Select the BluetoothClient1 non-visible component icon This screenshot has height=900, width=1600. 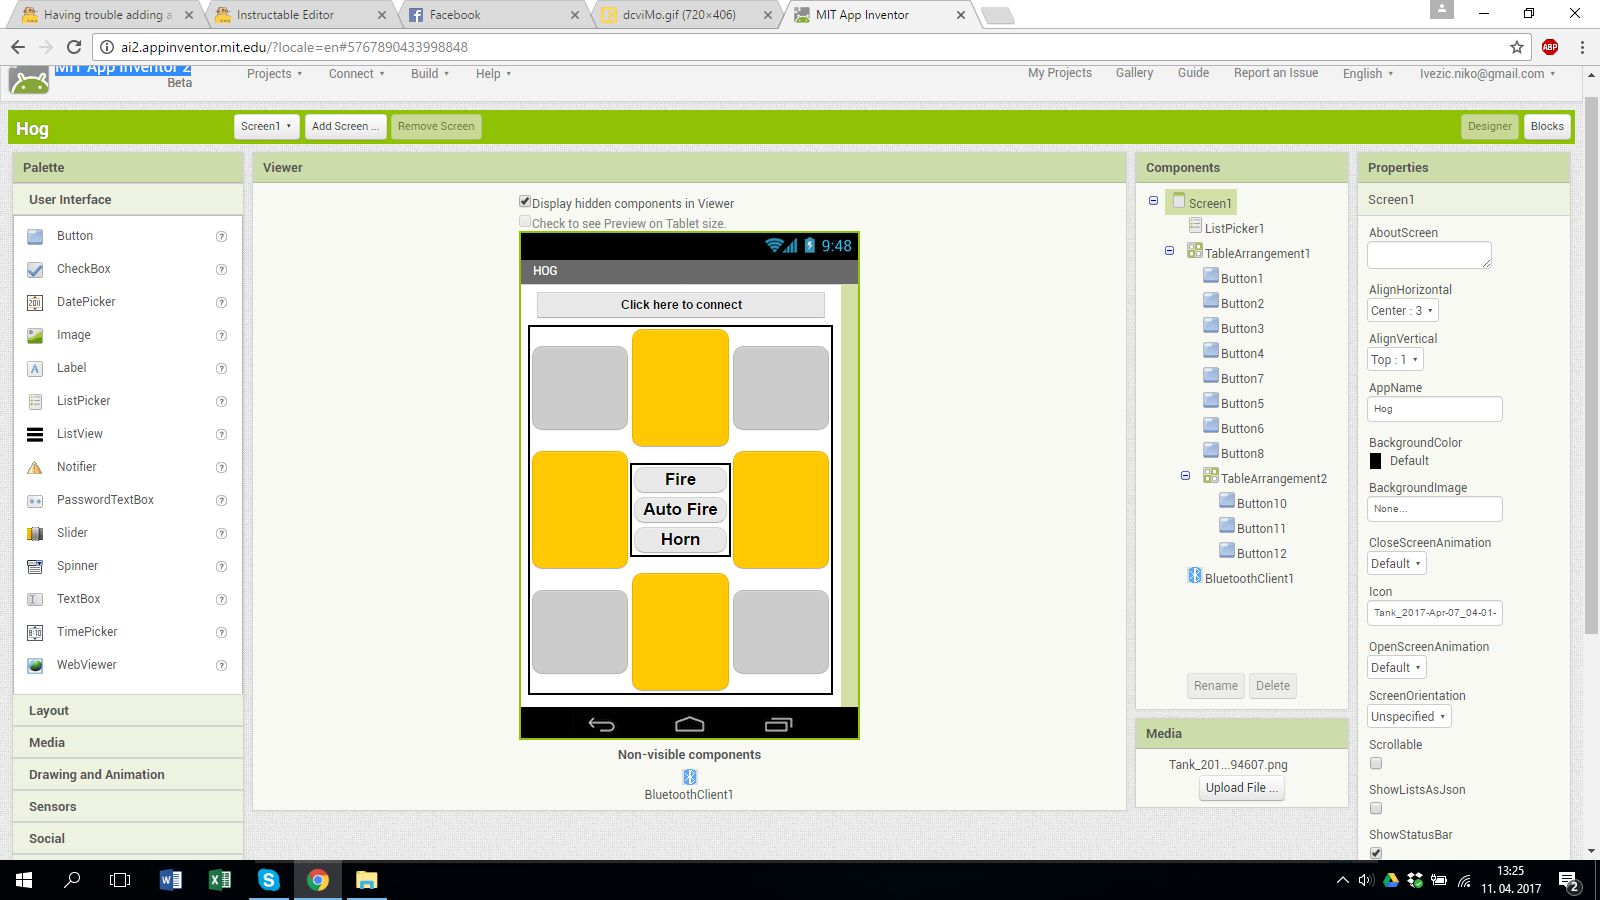[689, 777]
